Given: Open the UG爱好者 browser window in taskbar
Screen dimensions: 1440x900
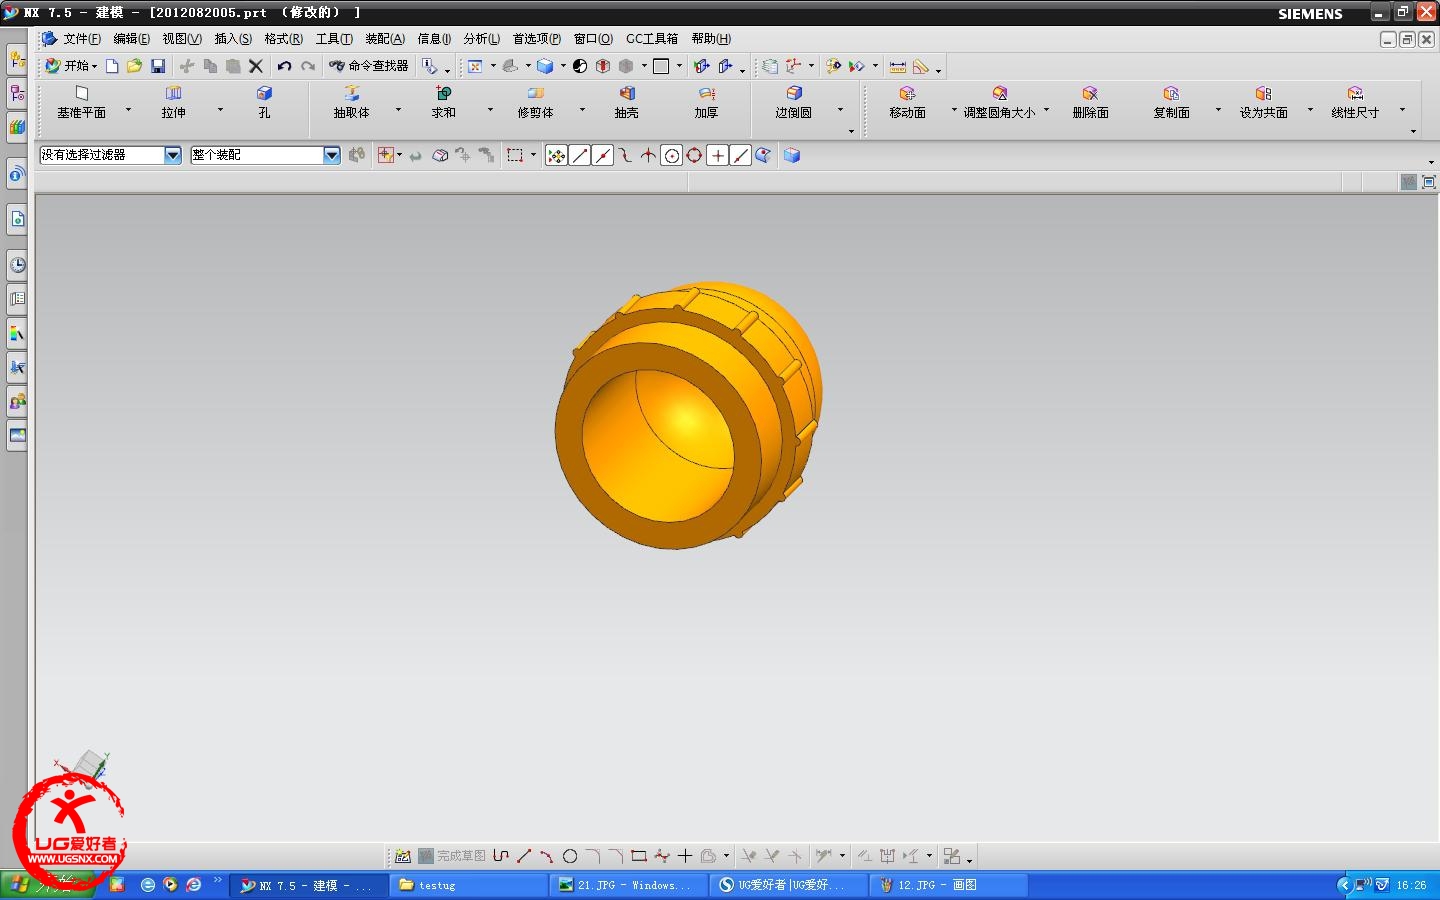Looking at the screenshot, I should (788, 885).
